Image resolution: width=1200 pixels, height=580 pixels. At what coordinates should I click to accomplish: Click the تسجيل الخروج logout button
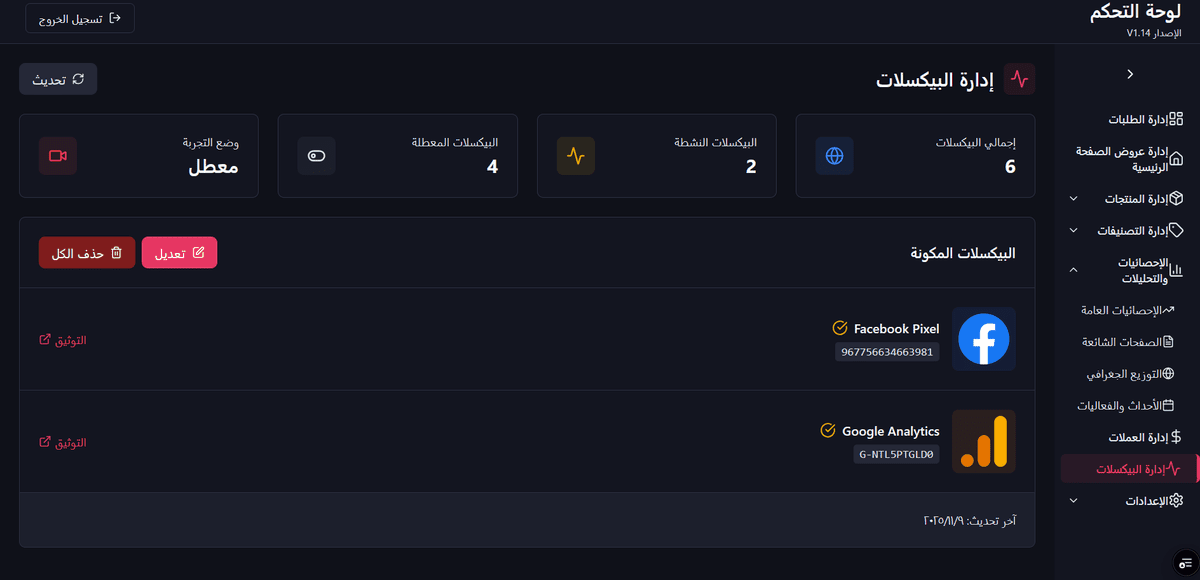[80, 18]
